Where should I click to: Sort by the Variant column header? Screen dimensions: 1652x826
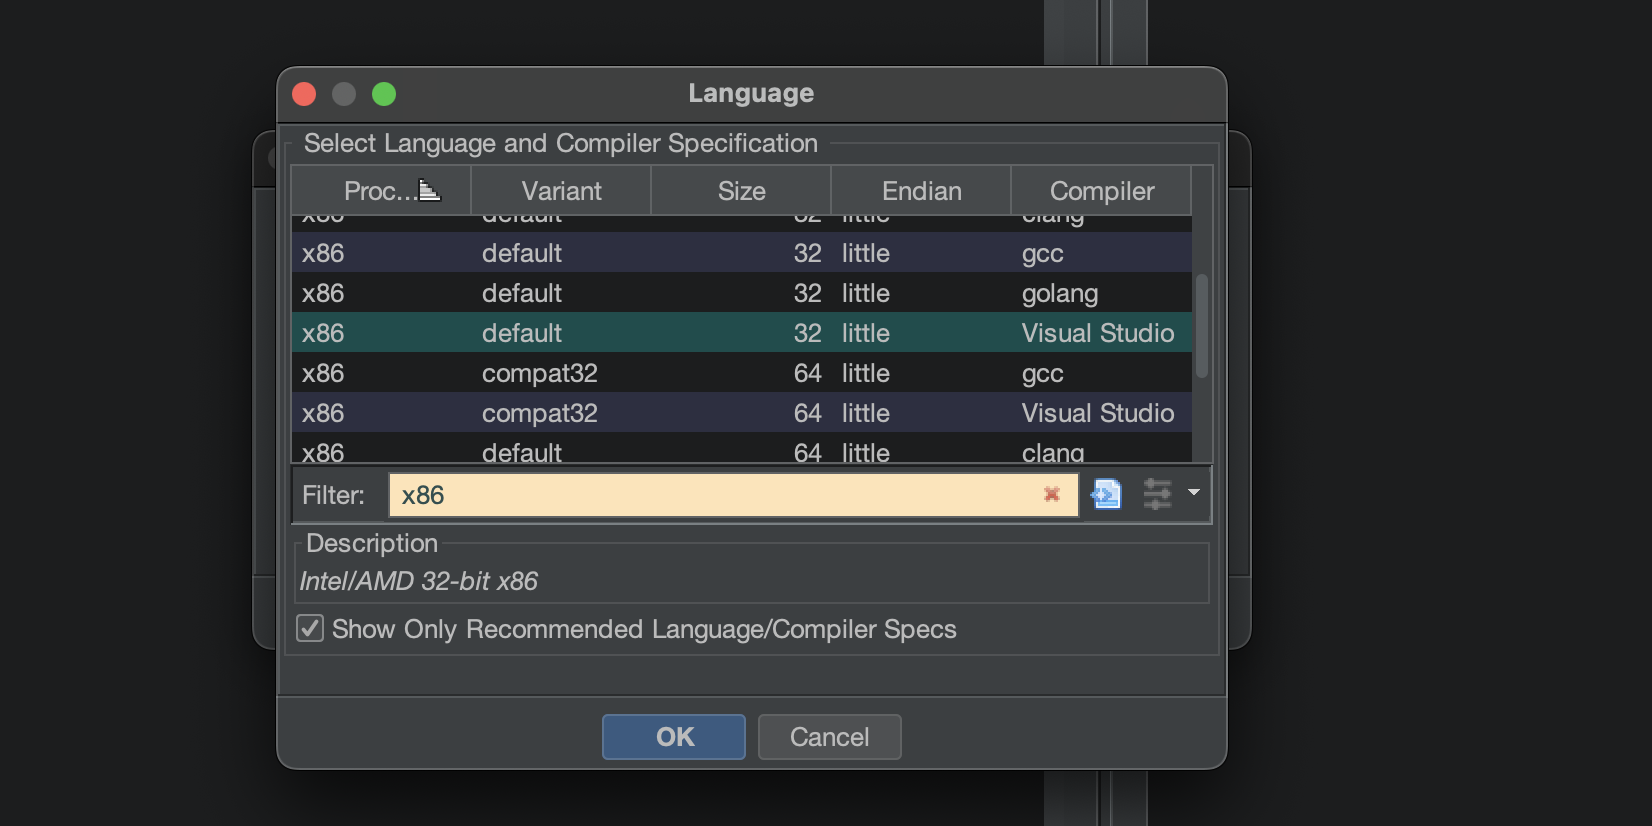(561, 191)
